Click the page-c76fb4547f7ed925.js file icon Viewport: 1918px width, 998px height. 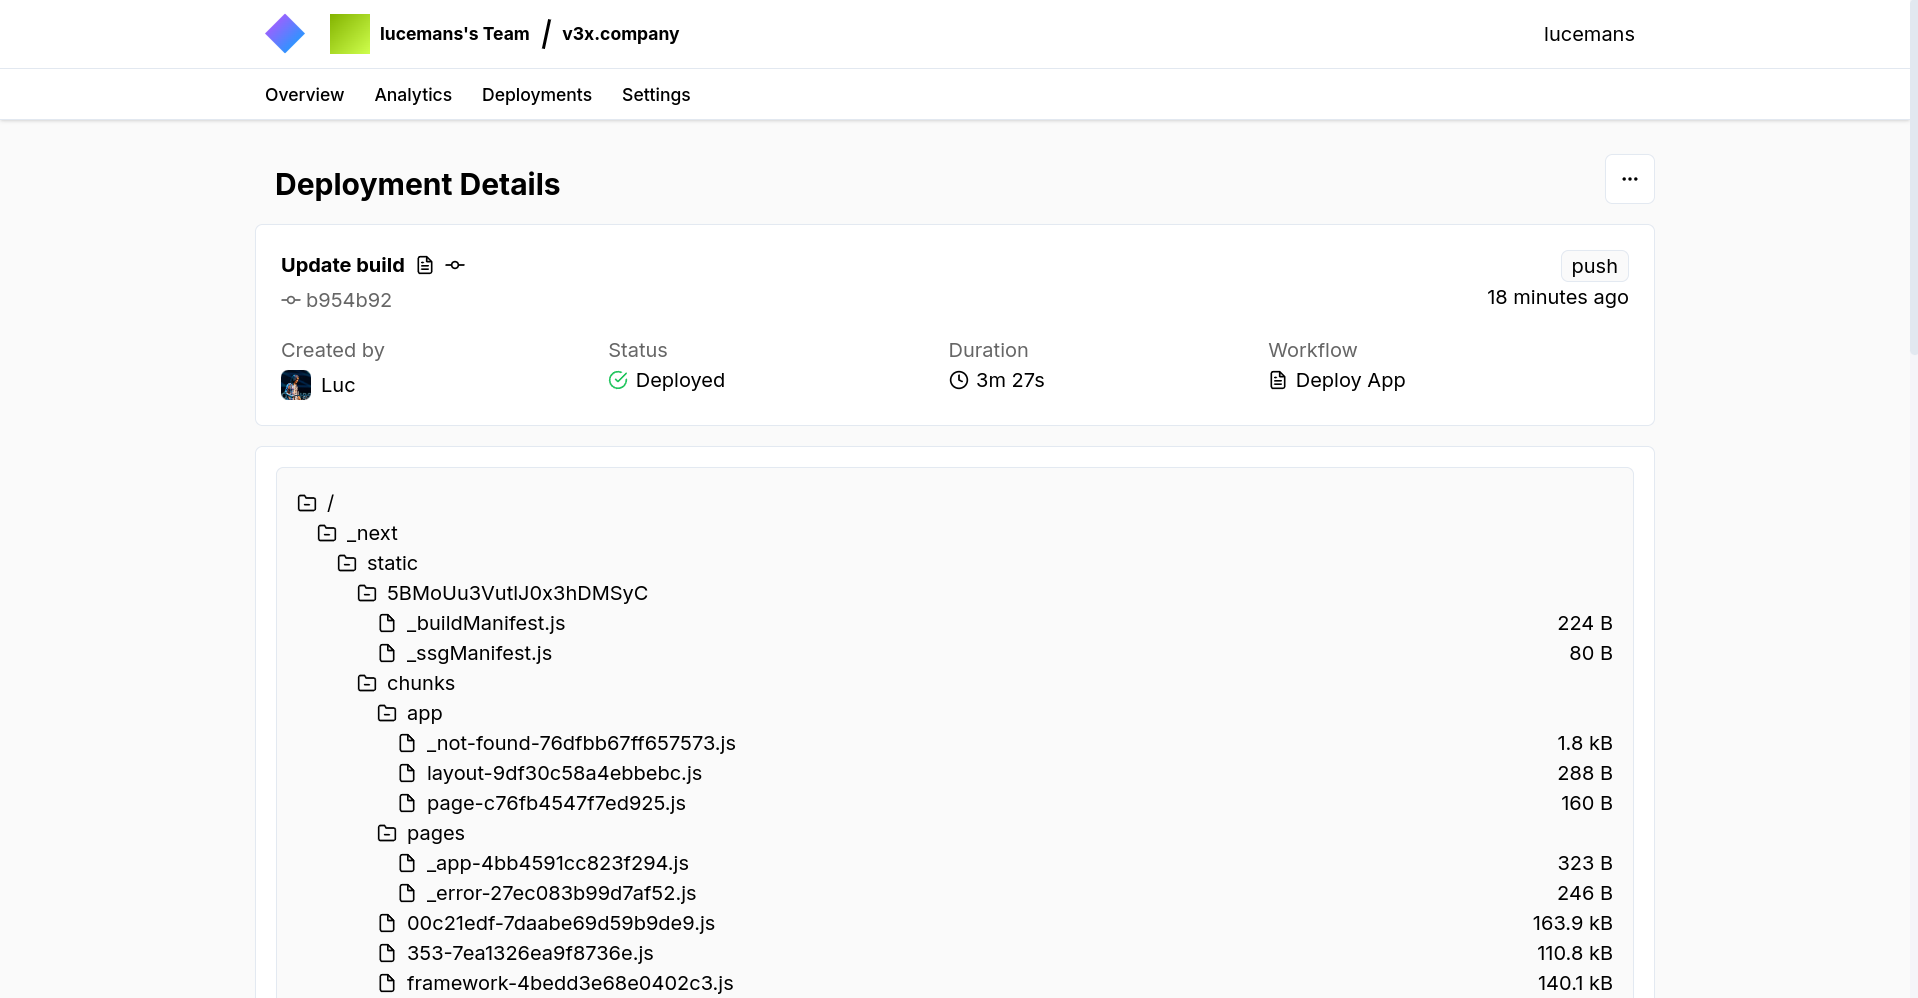pos(407,803)
